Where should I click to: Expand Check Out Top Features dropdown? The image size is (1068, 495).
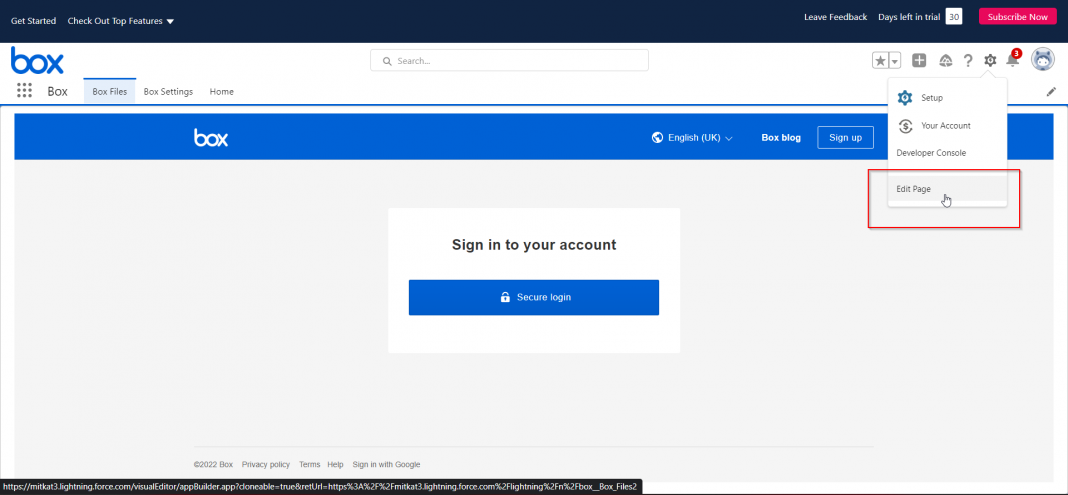click(121, 21)
